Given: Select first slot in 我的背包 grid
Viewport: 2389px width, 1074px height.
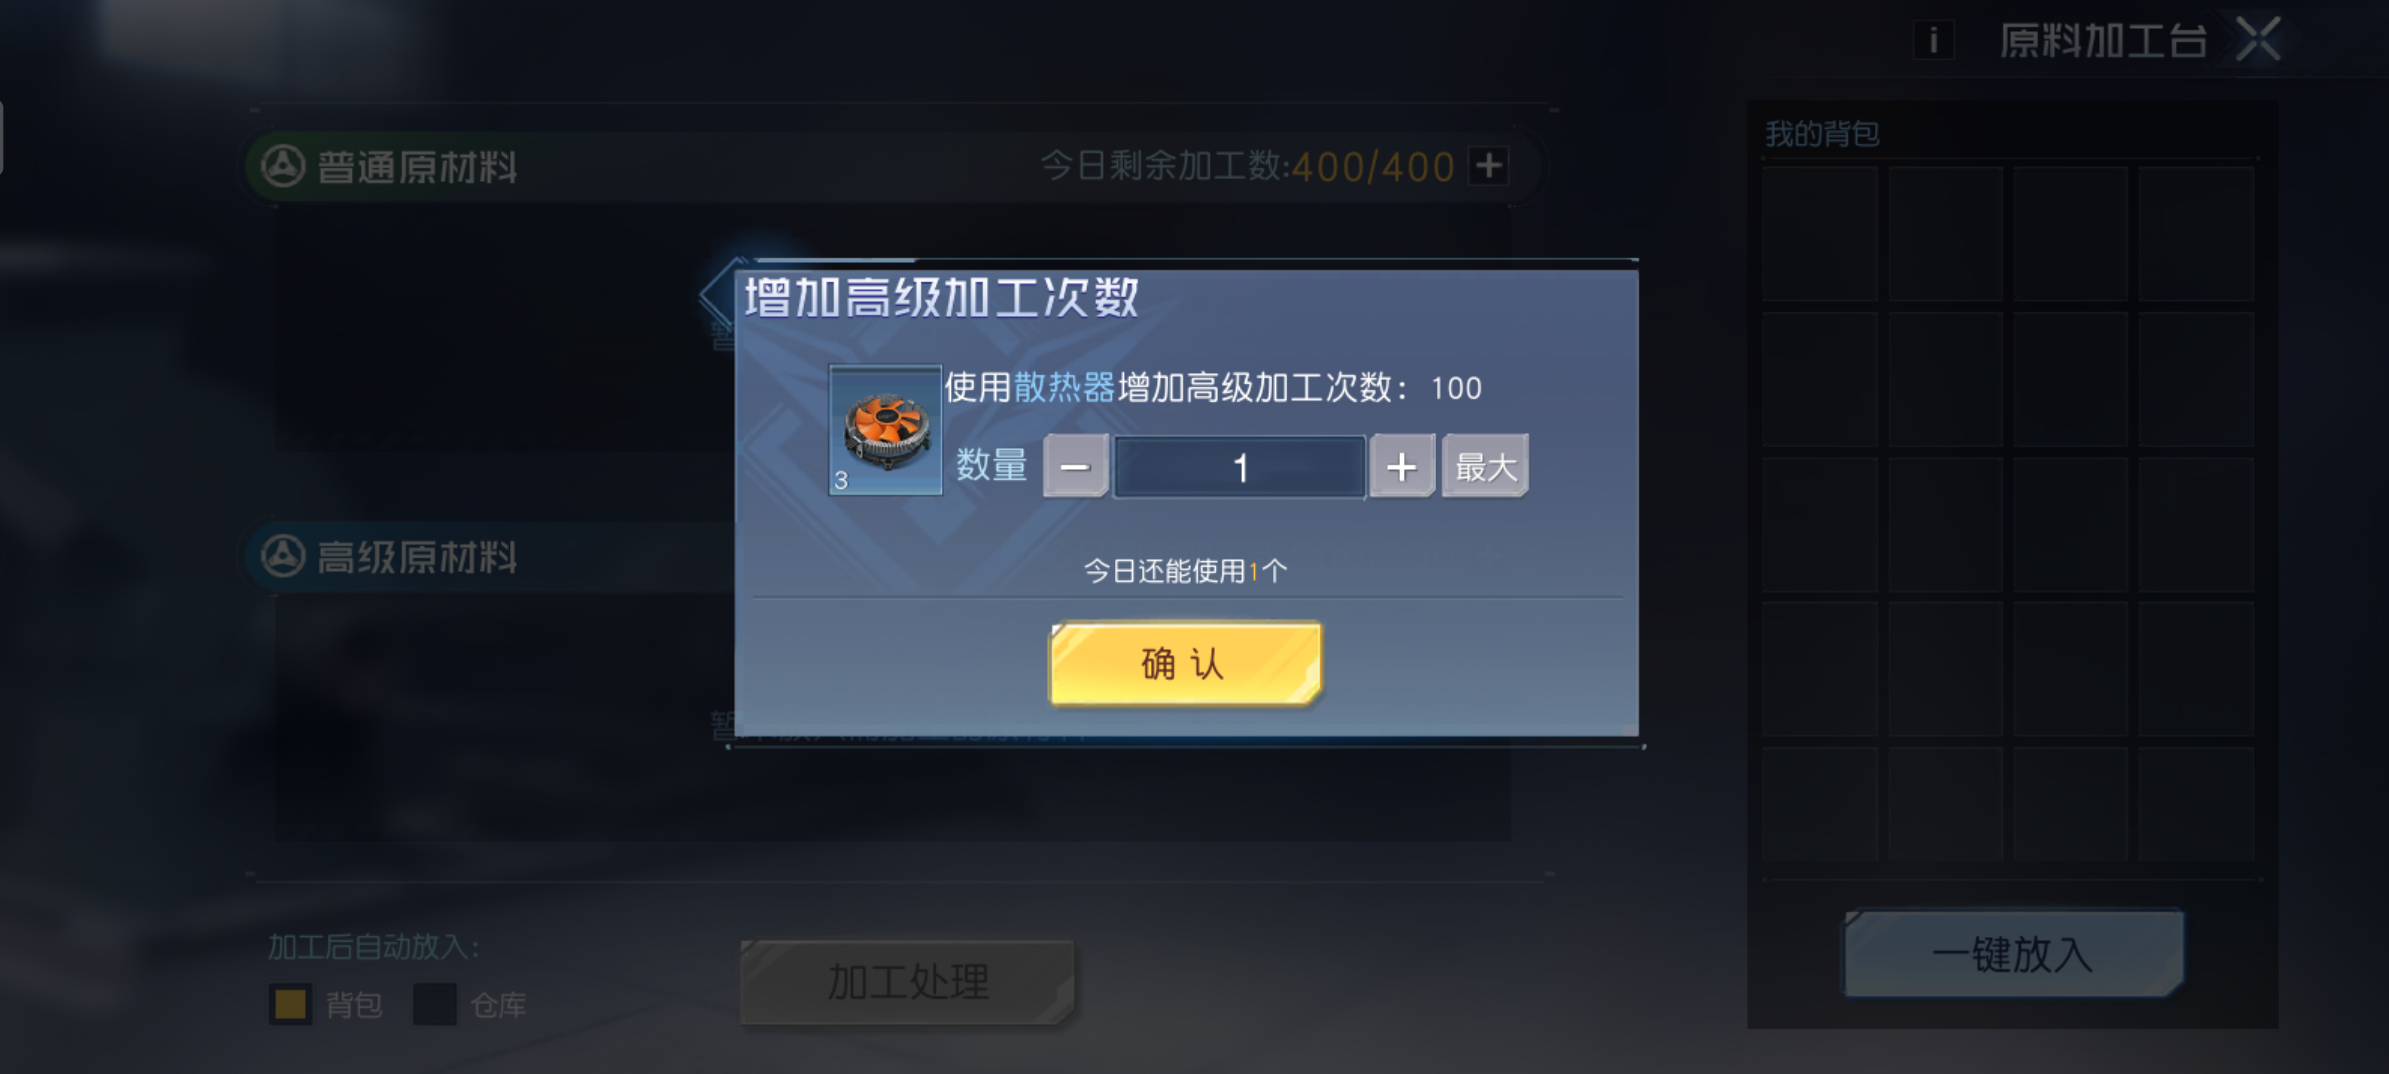Looking at the screenshot, I should click(1820, 234).
